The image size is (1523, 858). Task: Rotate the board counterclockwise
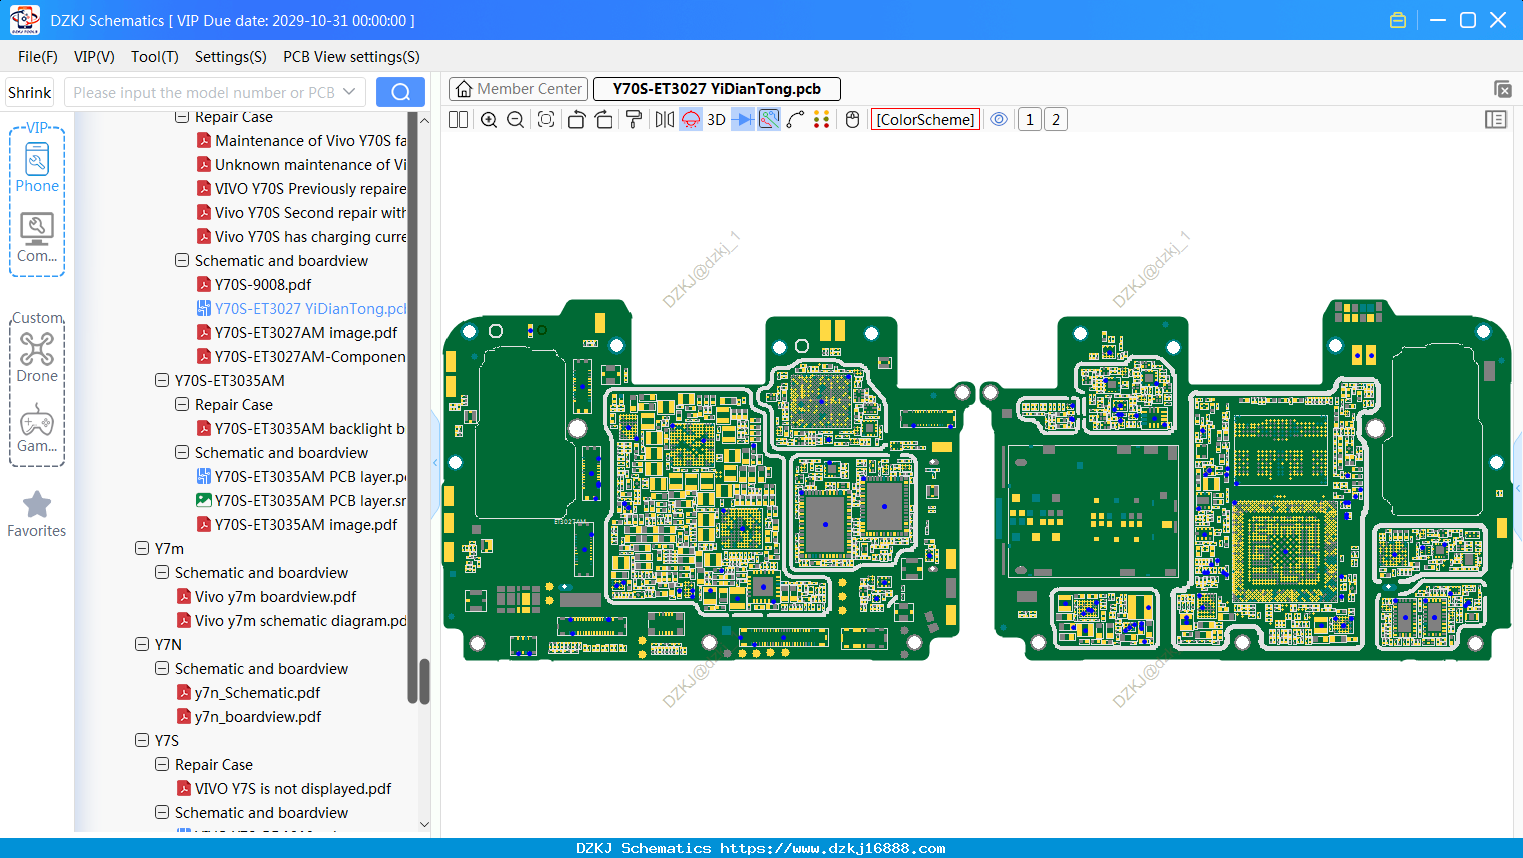tap(576, 120)
